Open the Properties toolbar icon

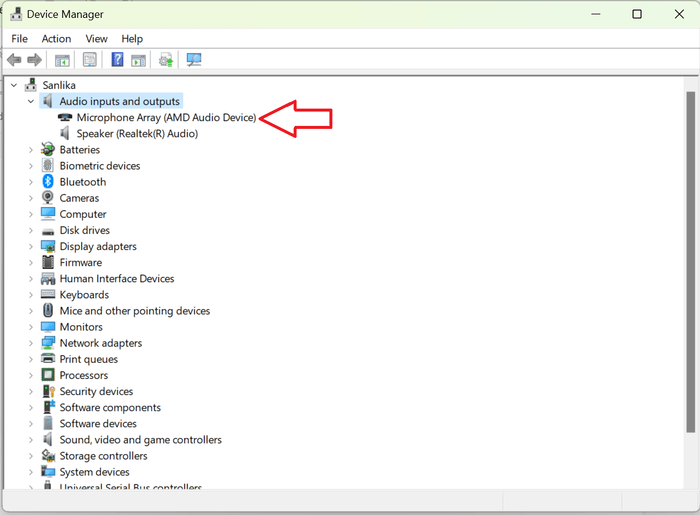tap(90, 60)
